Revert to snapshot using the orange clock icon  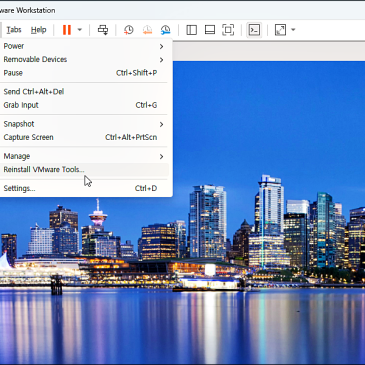point(147,30)
